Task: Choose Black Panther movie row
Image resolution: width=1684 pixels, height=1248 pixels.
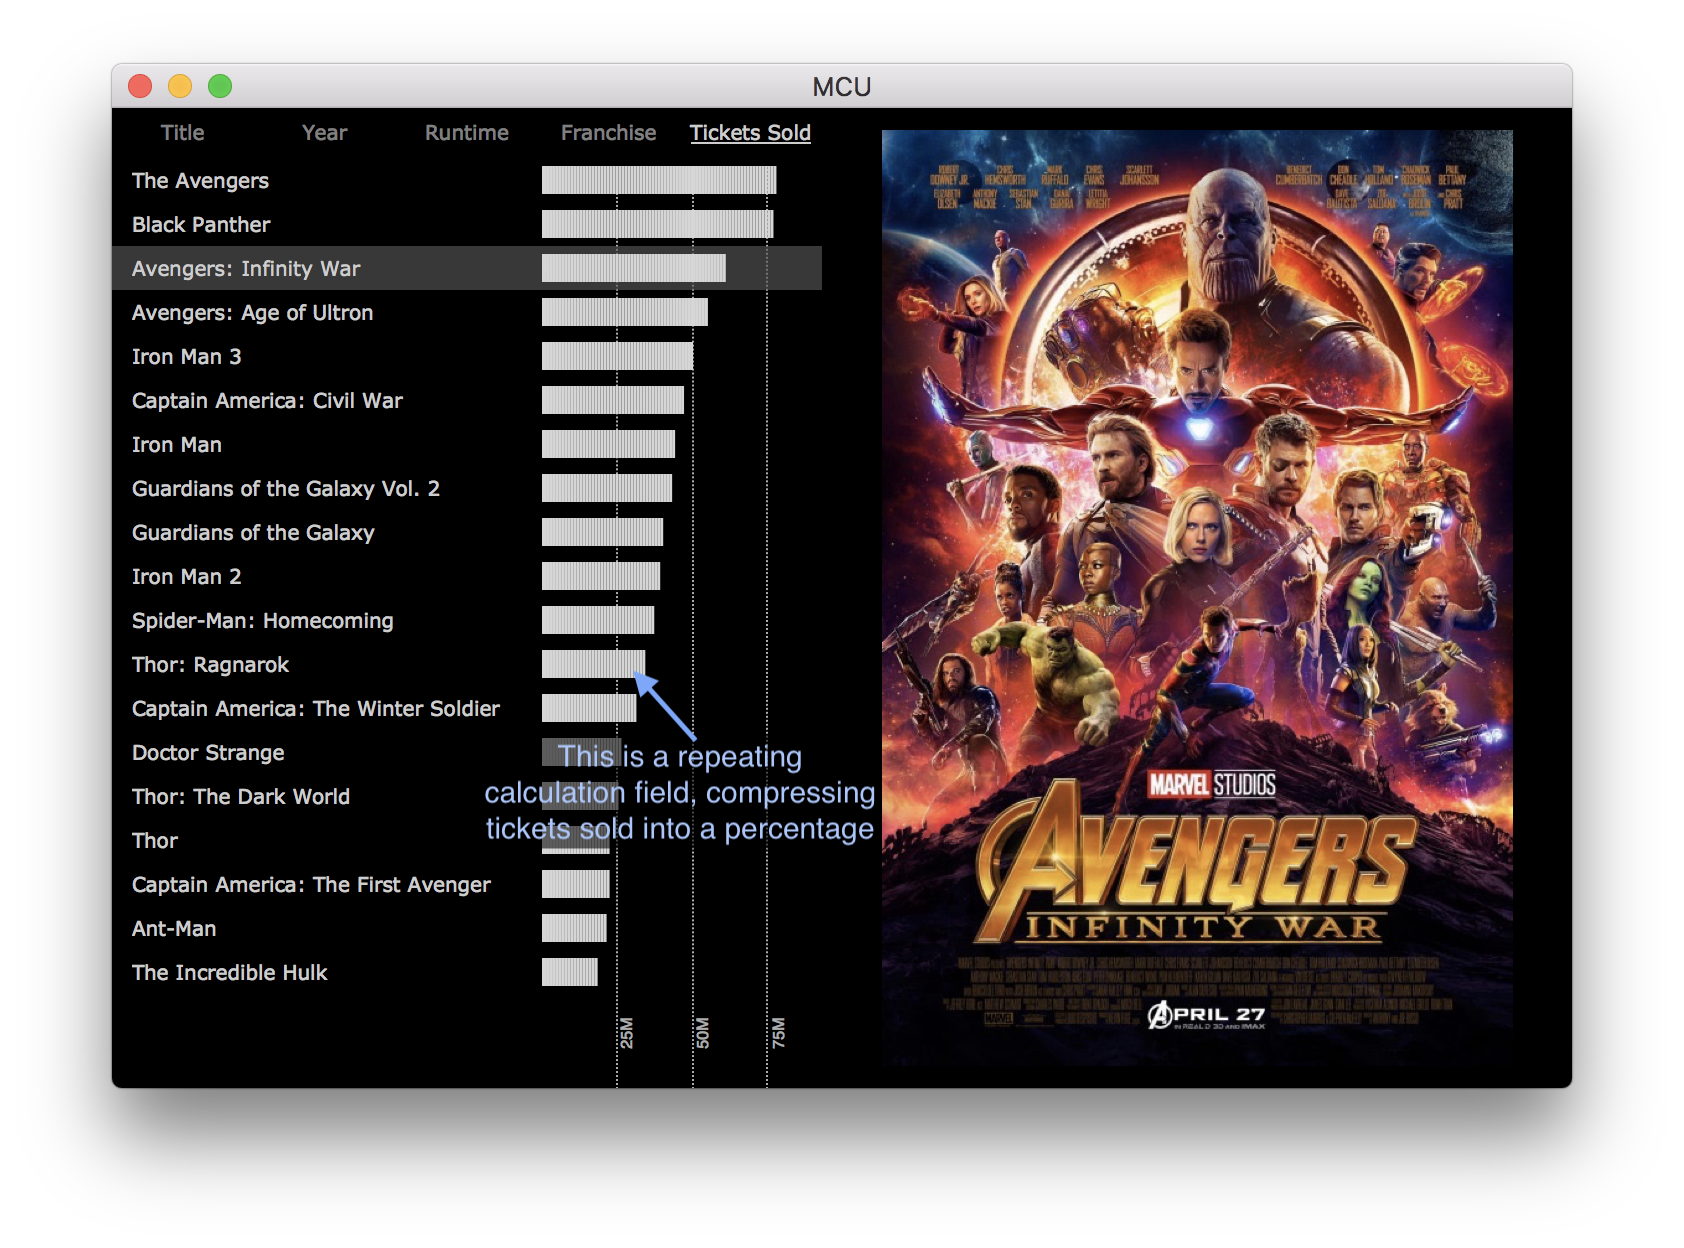Action: (x=201, y=225)
